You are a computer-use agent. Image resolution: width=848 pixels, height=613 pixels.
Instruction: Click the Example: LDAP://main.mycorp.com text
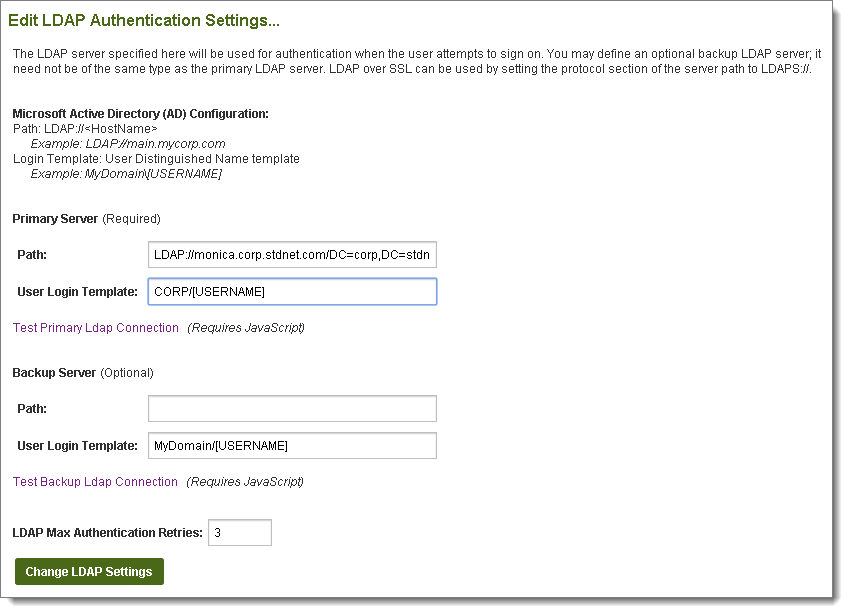pos(128,144)
